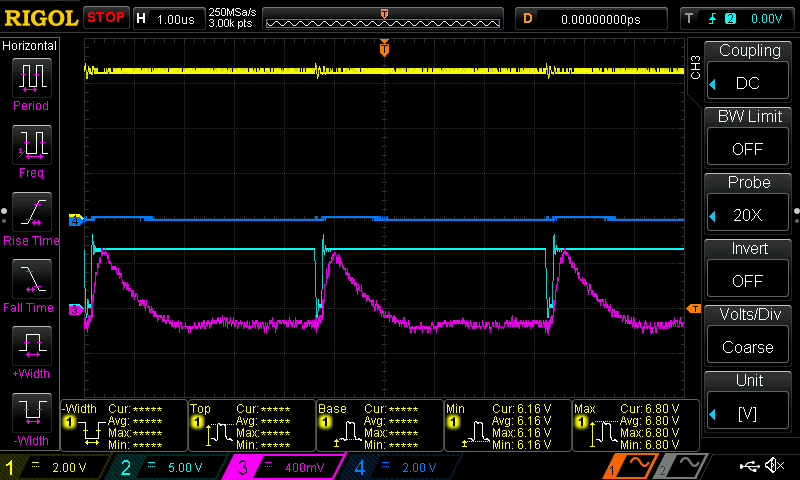Click the T trigger label in the header
Viewport: 800px width, 480px height.
pos(689,19)
